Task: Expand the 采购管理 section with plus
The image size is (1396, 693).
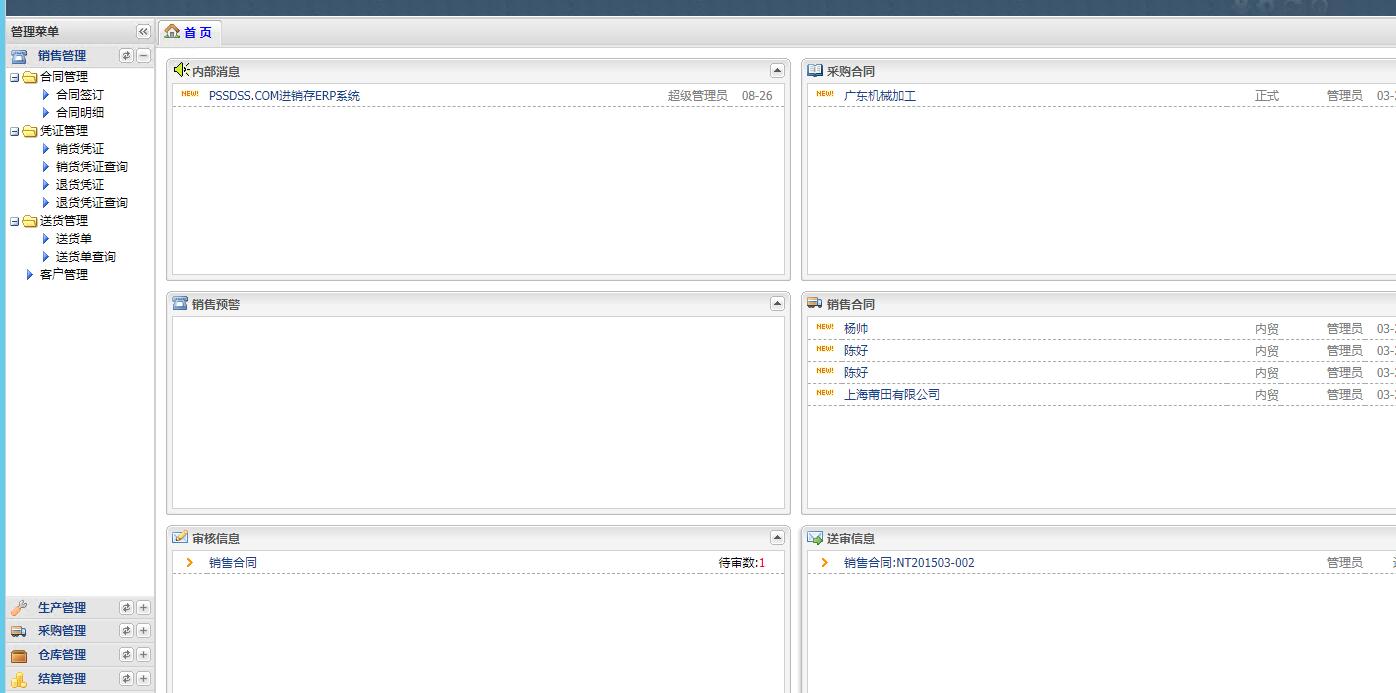Action: click(x=144, y=631)
